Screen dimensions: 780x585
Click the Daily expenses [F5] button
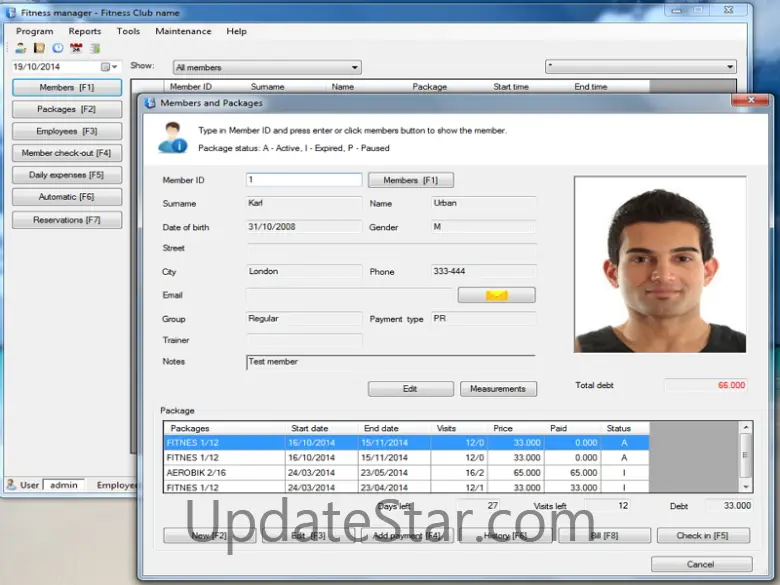(x=67, y=175)
